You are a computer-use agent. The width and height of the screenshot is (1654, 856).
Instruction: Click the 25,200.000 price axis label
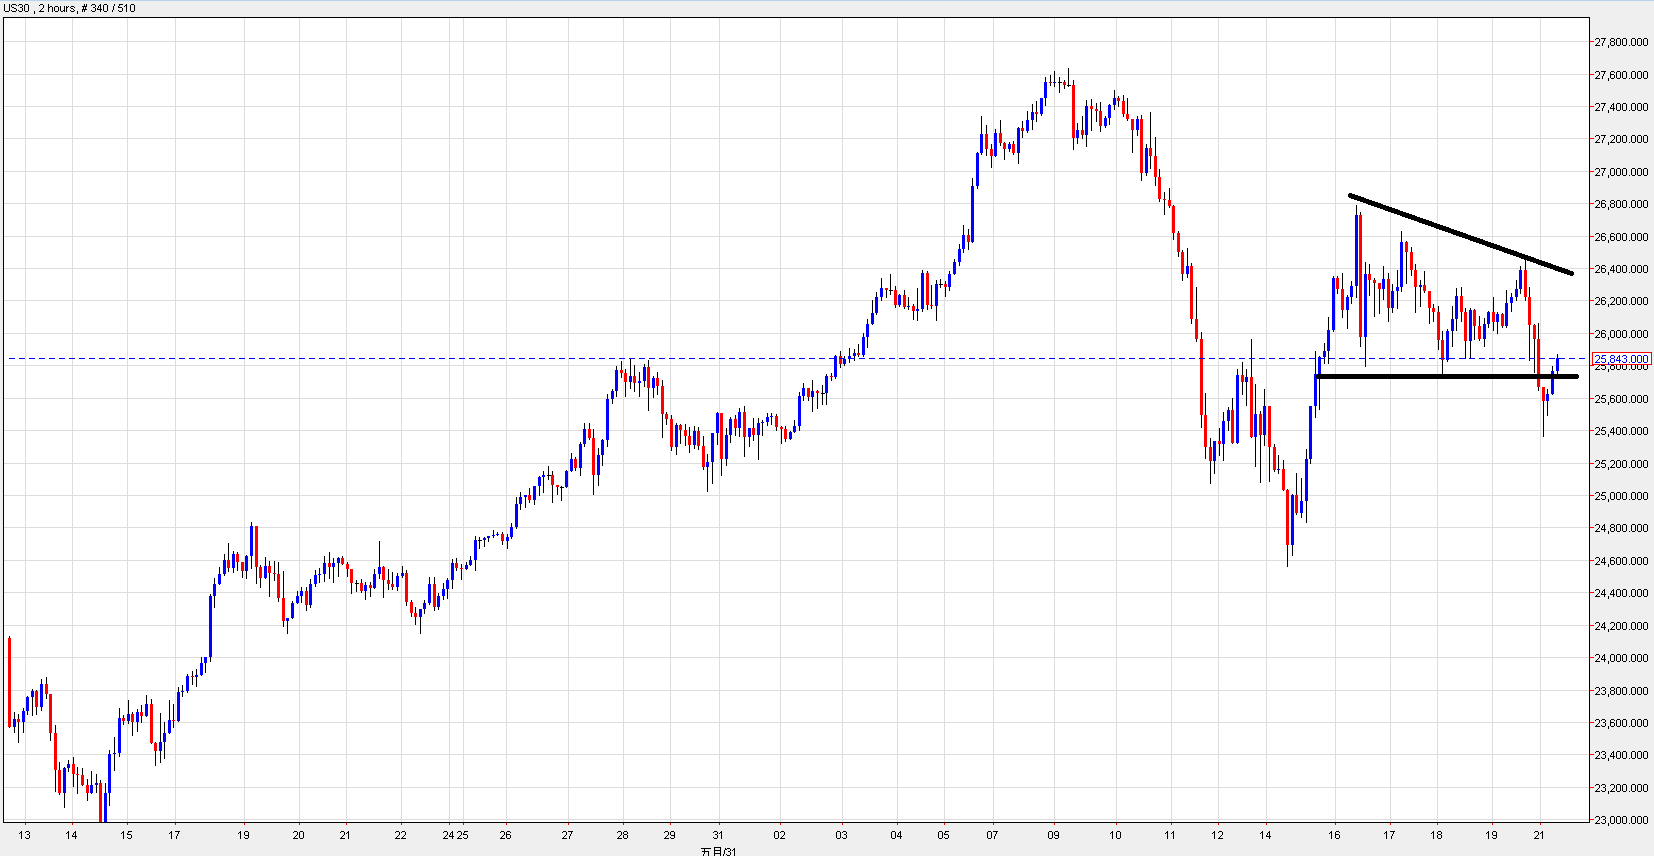(1621, 464)
